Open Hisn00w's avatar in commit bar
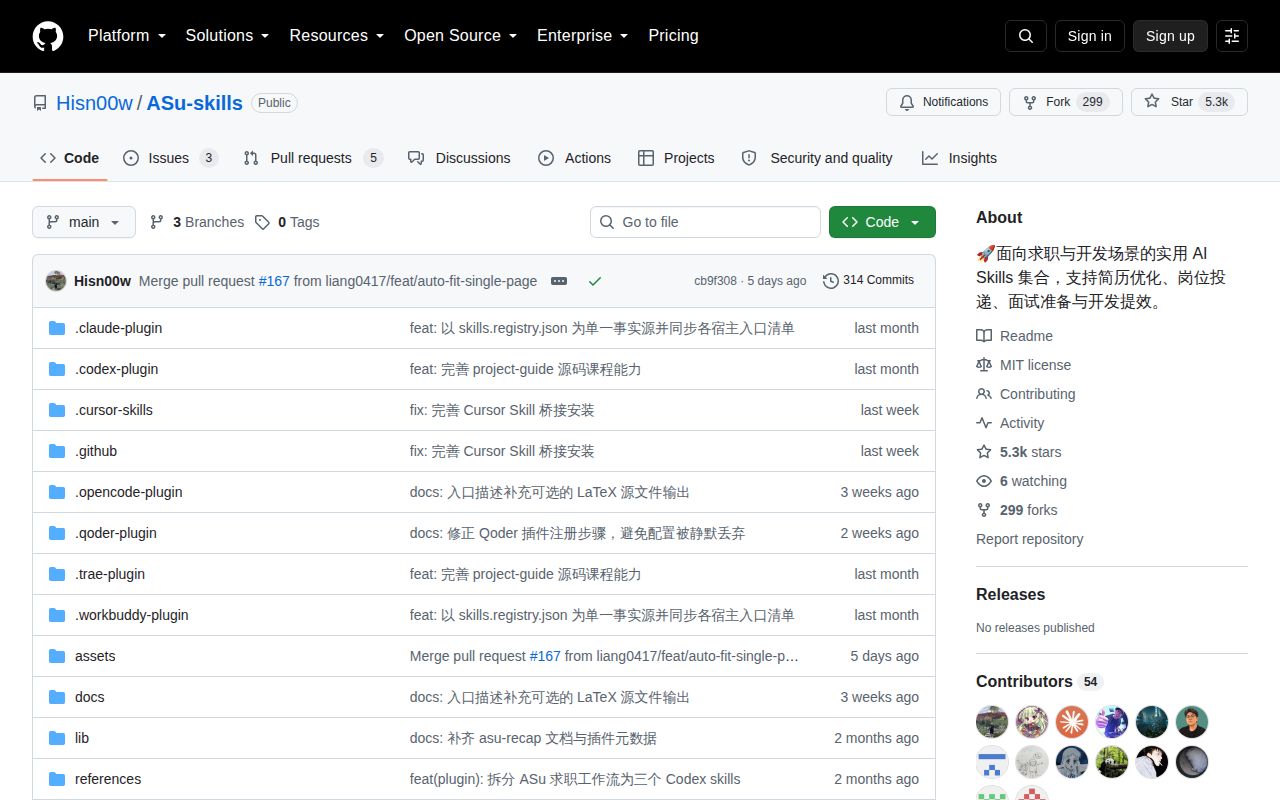Image resolution: width=1280 pixels, height=800 pixels. [x=56, y=281]
